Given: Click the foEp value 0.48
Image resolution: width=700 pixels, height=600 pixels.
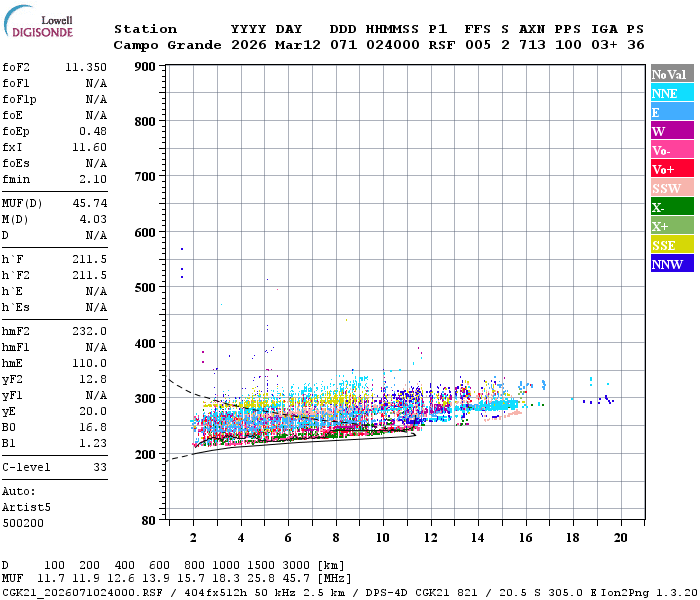Looking at the screenshot, I should (93, 131).
